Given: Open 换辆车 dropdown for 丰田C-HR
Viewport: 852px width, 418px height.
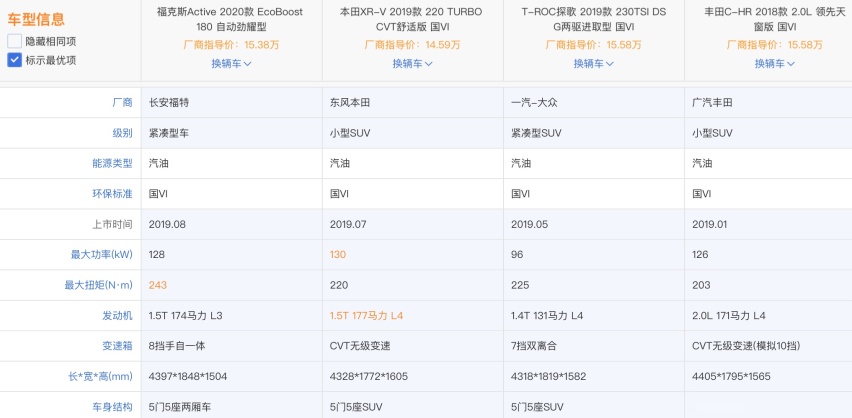Looking at the screenshot, I should pyautogui.click(x=774, y=64).
